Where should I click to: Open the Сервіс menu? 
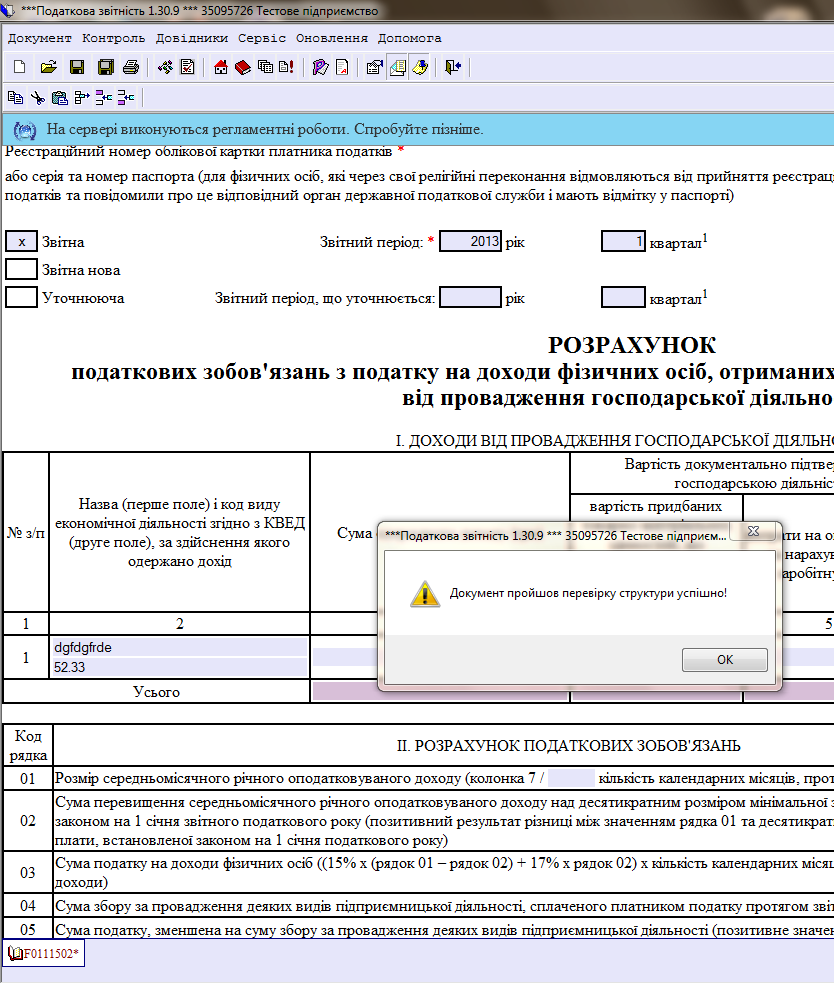tap(261, 38)
